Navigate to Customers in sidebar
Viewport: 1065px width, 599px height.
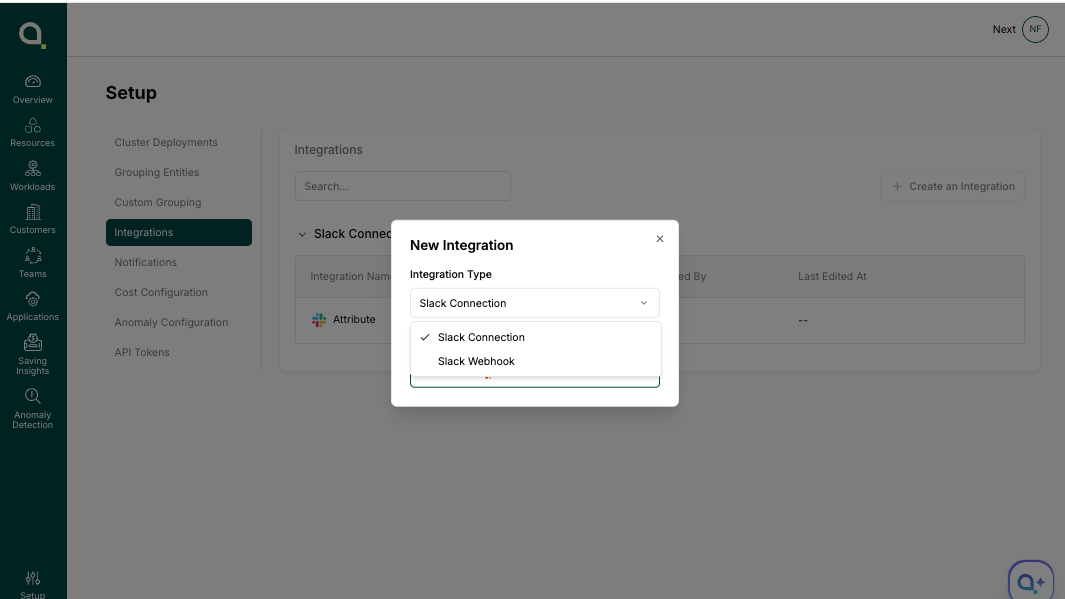[x=33, y=219]
